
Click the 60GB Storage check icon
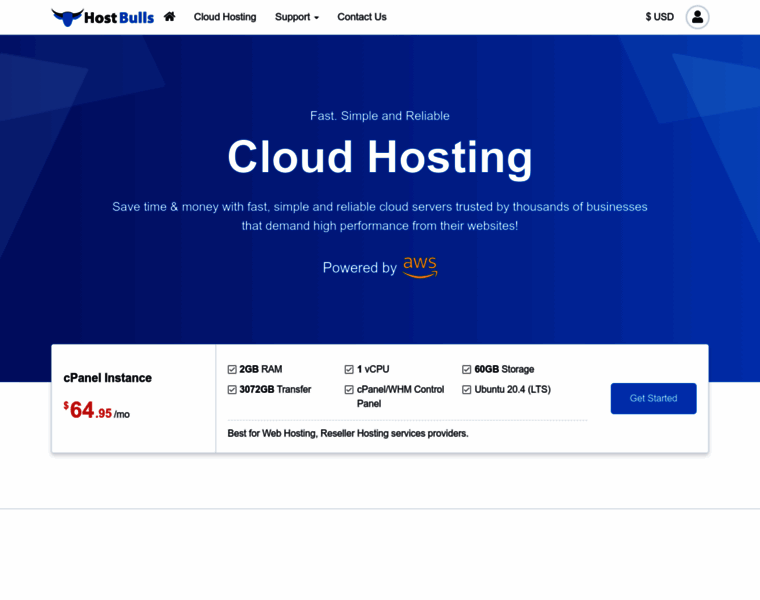click(x=466, y=369)
